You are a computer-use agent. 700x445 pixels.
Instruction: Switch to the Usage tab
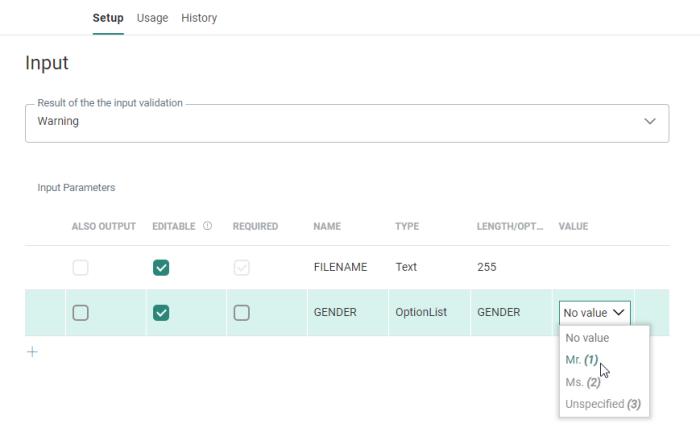point(152,18)
